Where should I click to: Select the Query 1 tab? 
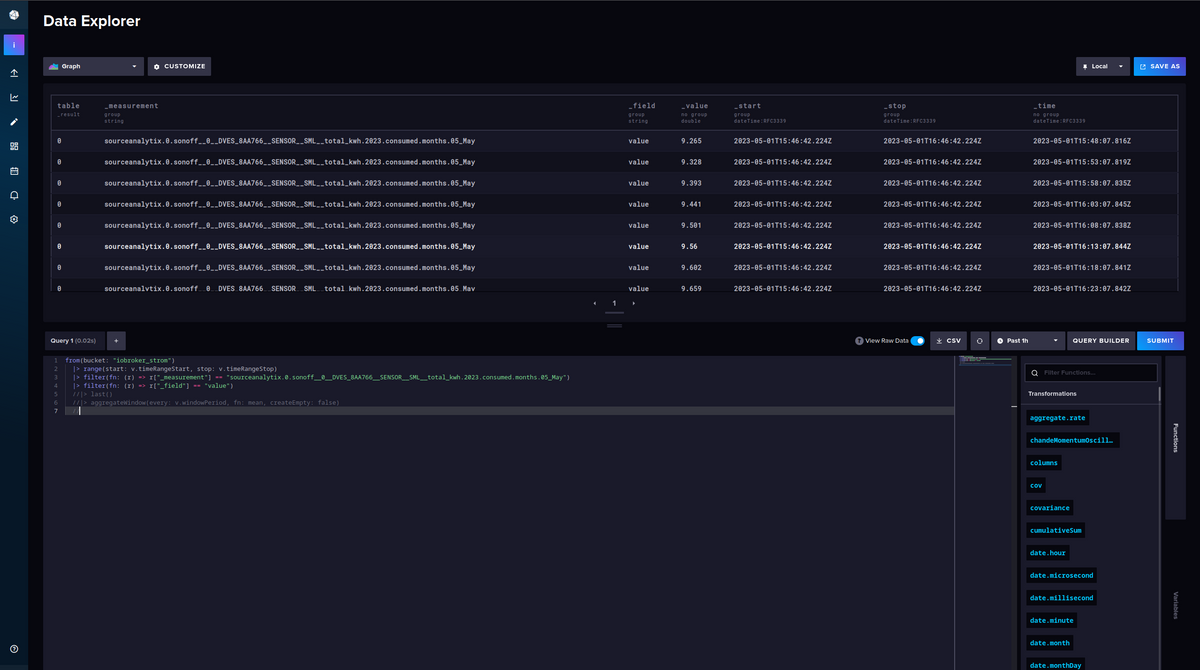(x=74, y=341)
